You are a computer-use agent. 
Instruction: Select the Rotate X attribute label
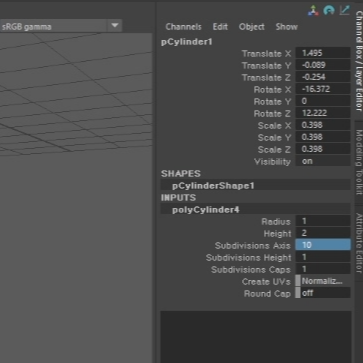(272, 90)
